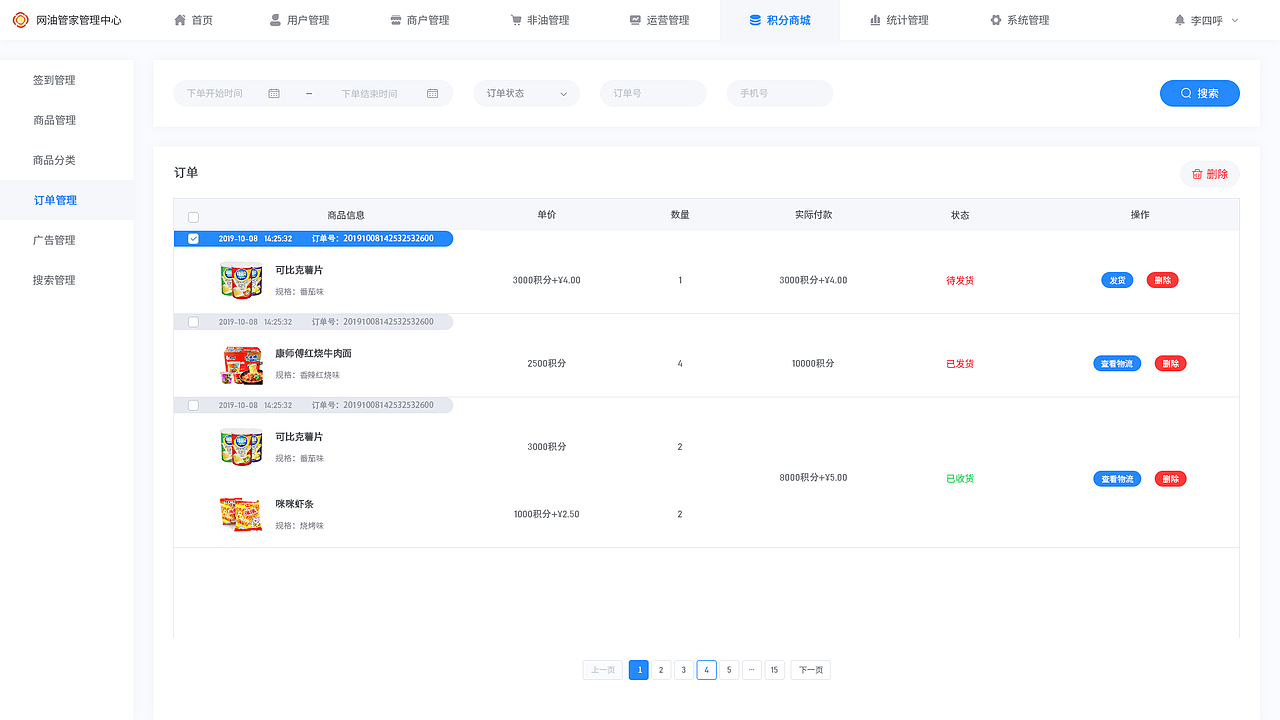Click the 康师傅红烧牛肉面 product thumbnail
This screenshot has width=1280, height=720.
[241, 365]
